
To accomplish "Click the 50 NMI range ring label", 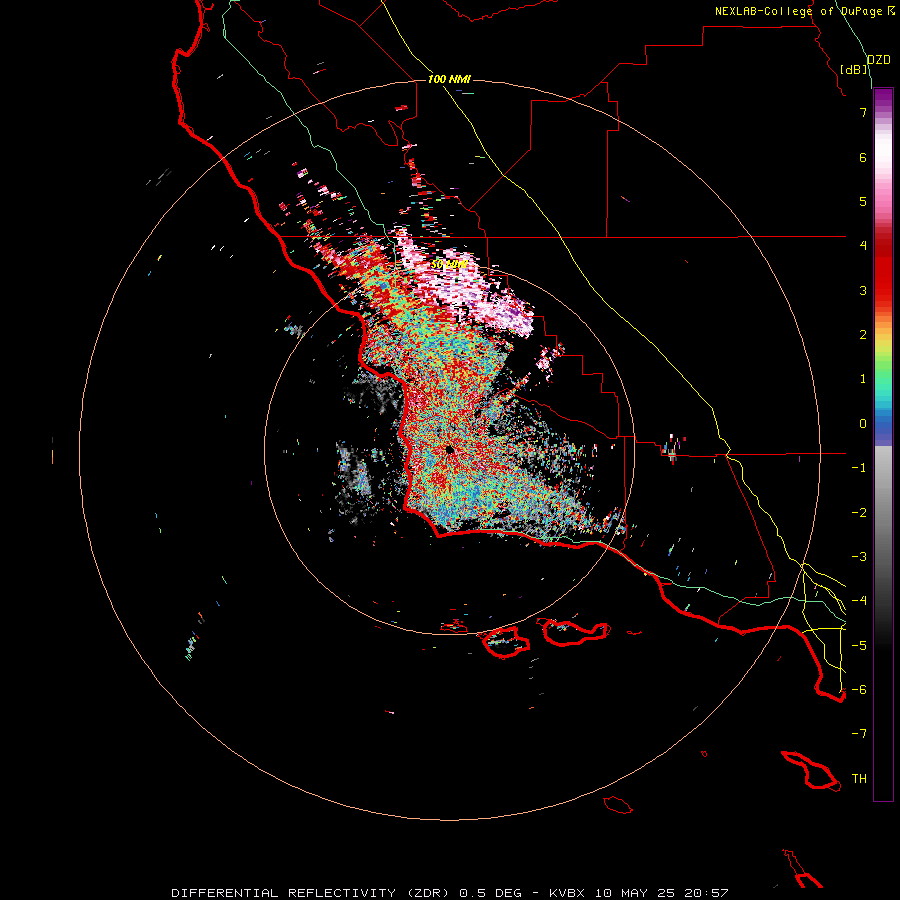I will tap(449, 264).
